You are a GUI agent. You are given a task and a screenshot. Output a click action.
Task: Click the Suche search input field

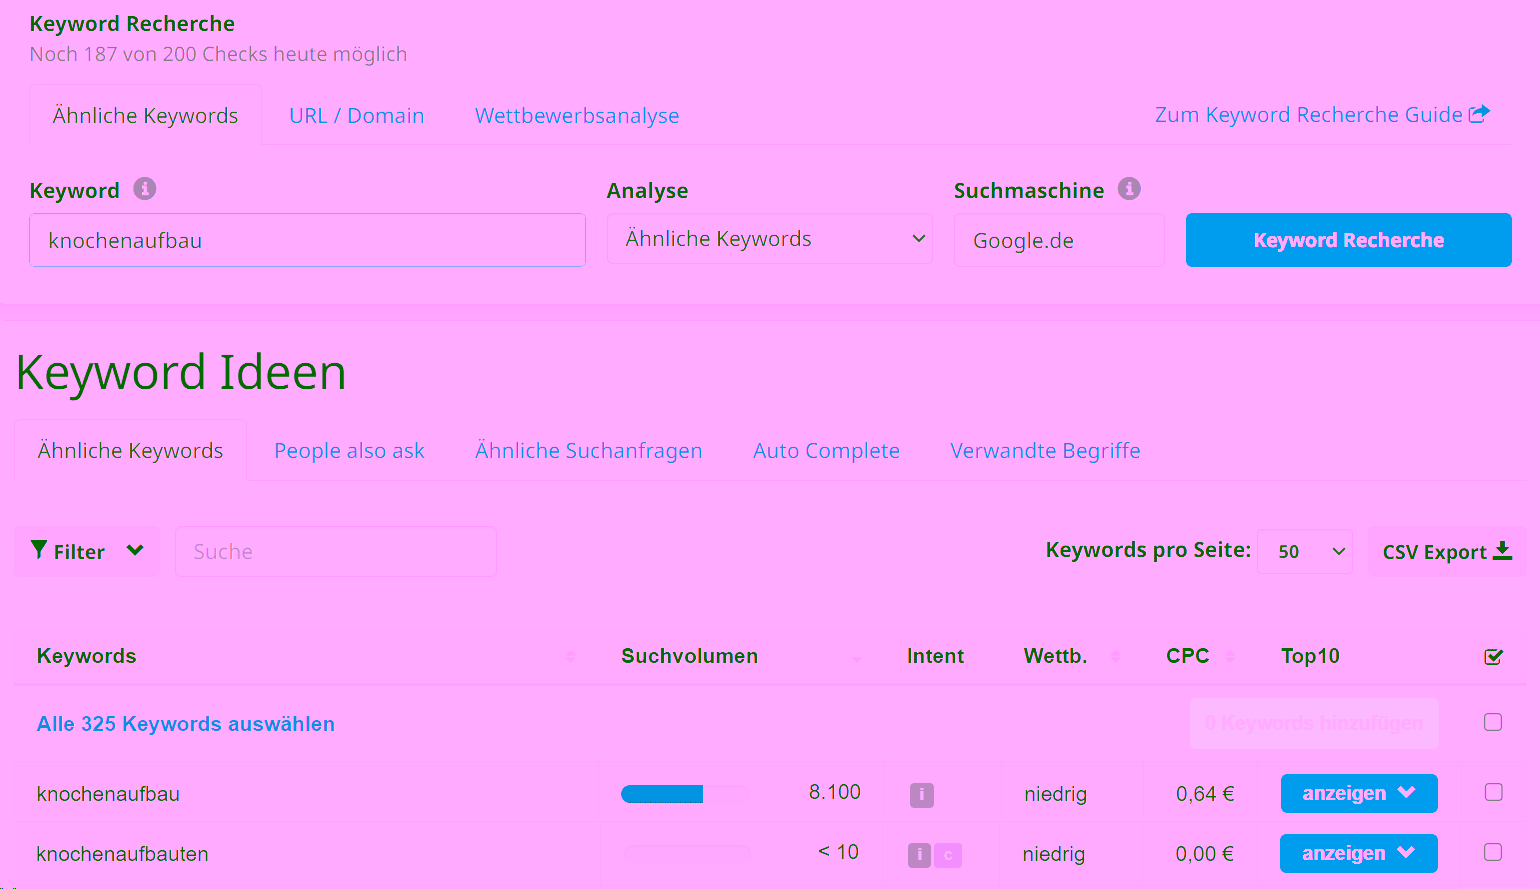tap(335, 551)
